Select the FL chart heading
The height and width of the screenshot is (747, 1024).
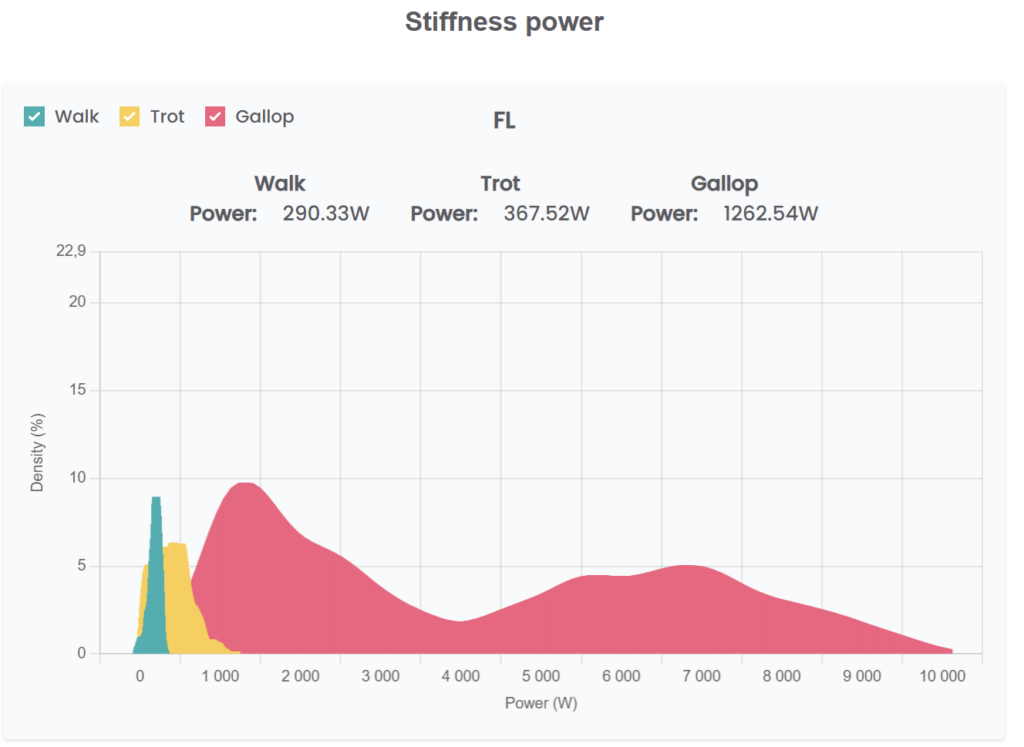point(504,122)
